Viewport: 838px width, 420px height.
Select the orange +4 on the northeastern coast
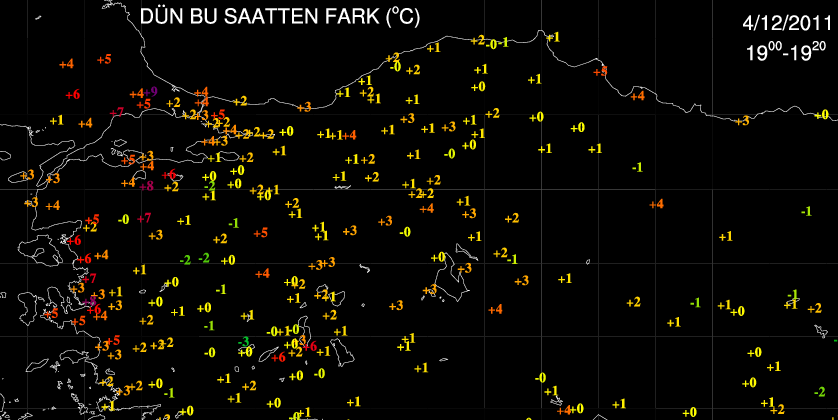coord(637,96)
